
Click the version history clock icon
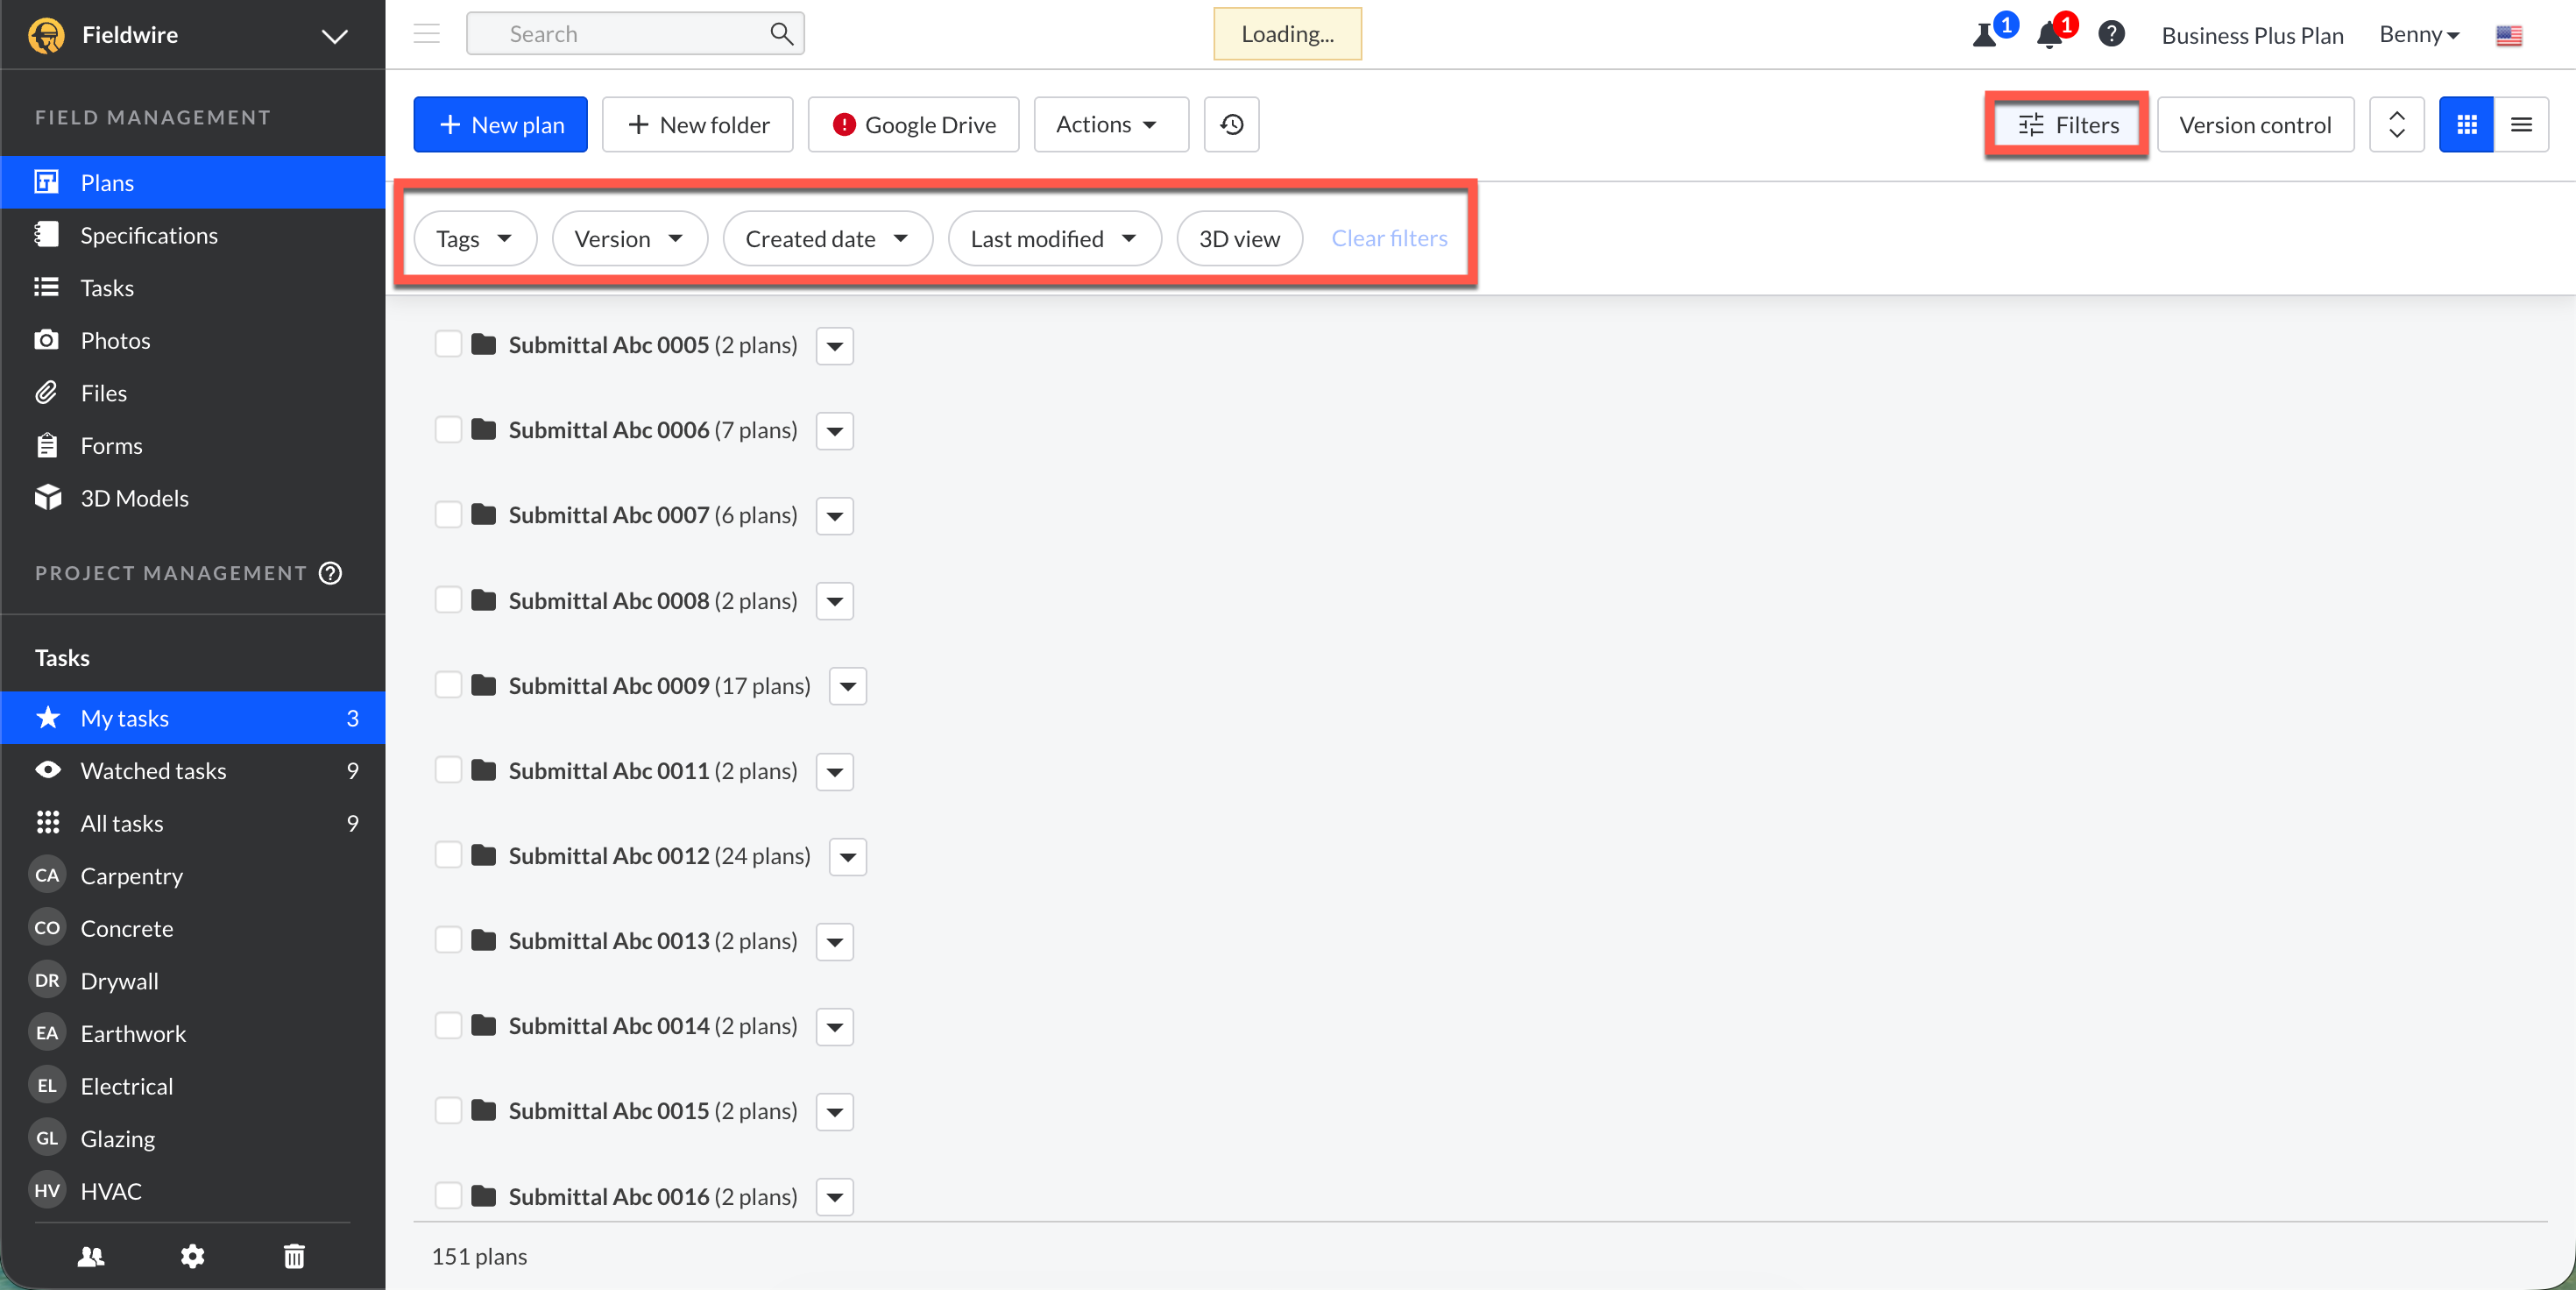(1231, 125)
